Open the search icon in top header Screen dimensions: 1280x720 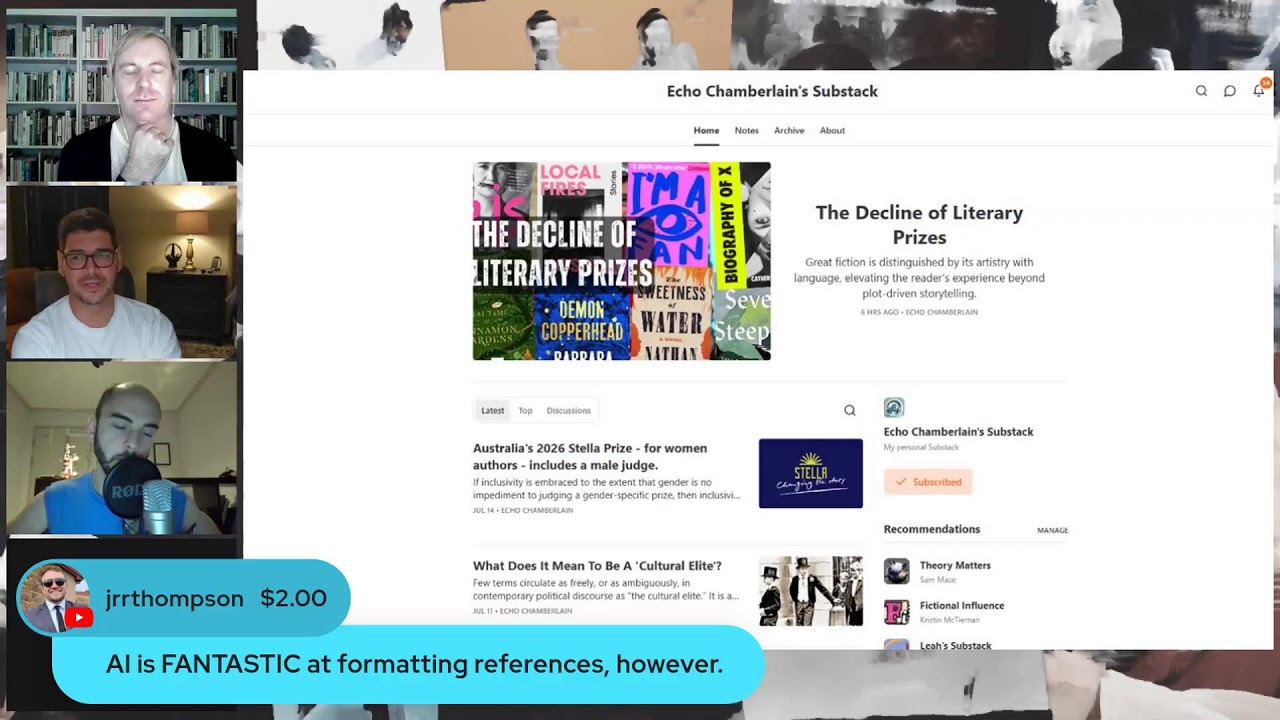[x=1201, y=91]
